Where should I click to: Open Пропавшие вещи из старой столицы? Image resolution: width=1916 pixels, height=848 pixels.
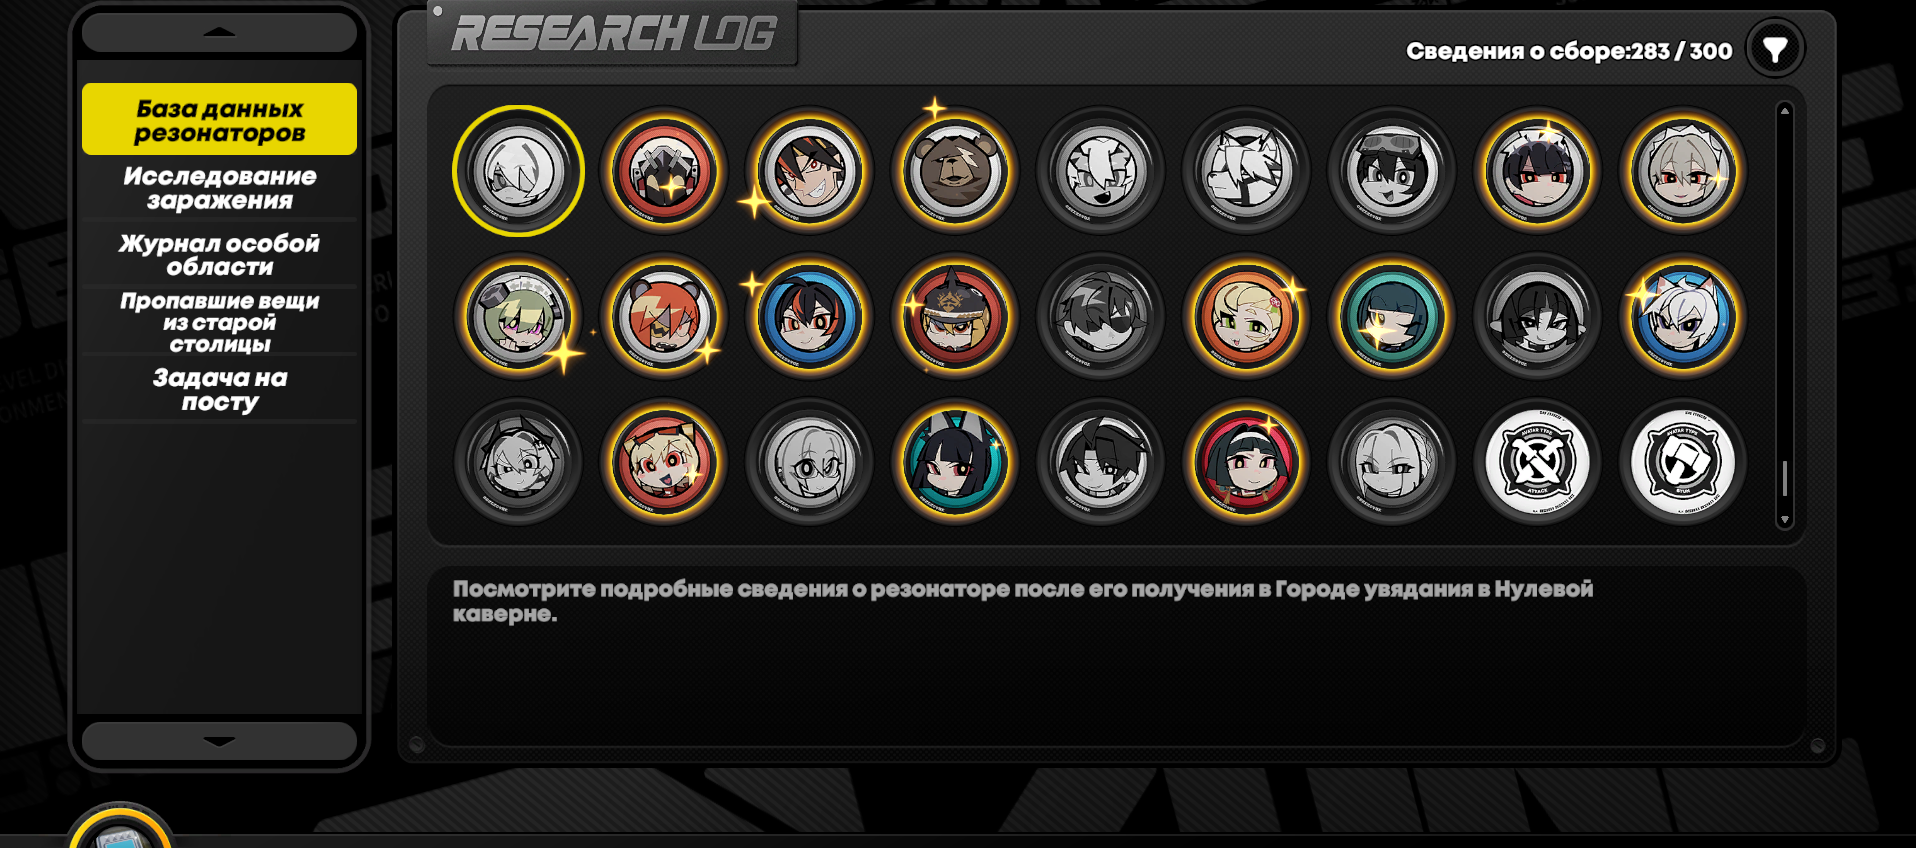click(x=219, y=322)
